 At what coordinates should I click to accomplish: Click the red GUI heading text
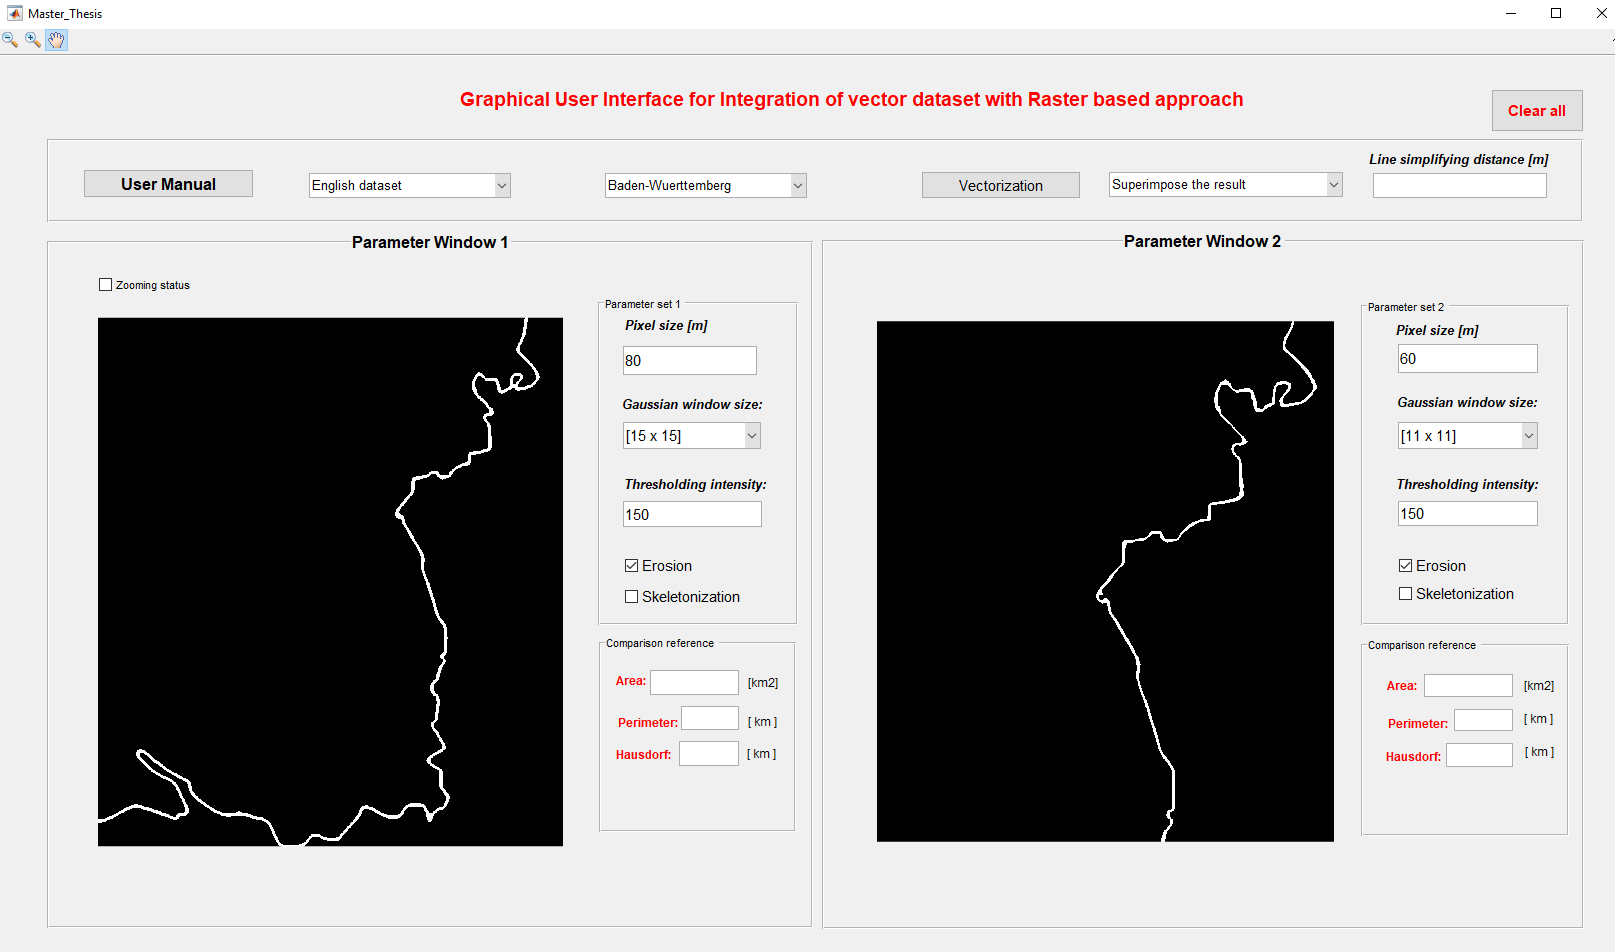coord(851,99)
